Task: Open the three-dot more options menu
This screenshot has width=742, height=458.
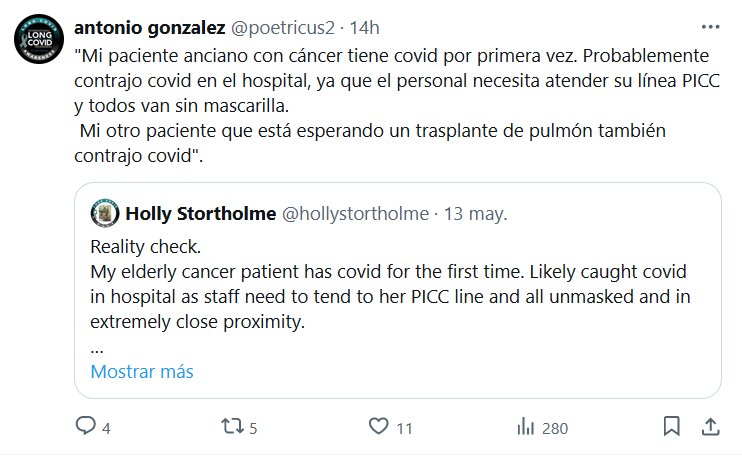Action: (x=709, y=27)
